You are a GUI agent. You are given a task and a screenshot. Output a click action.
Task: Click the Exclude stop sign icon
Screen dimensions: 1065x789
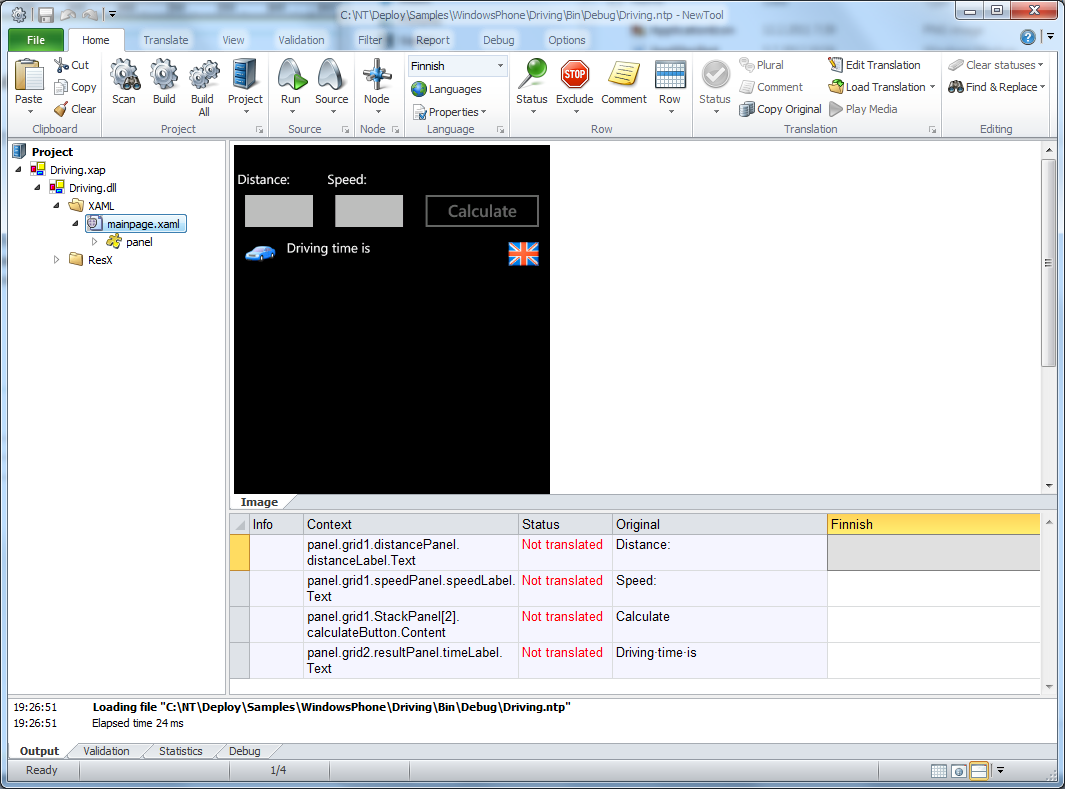[575, 75]
